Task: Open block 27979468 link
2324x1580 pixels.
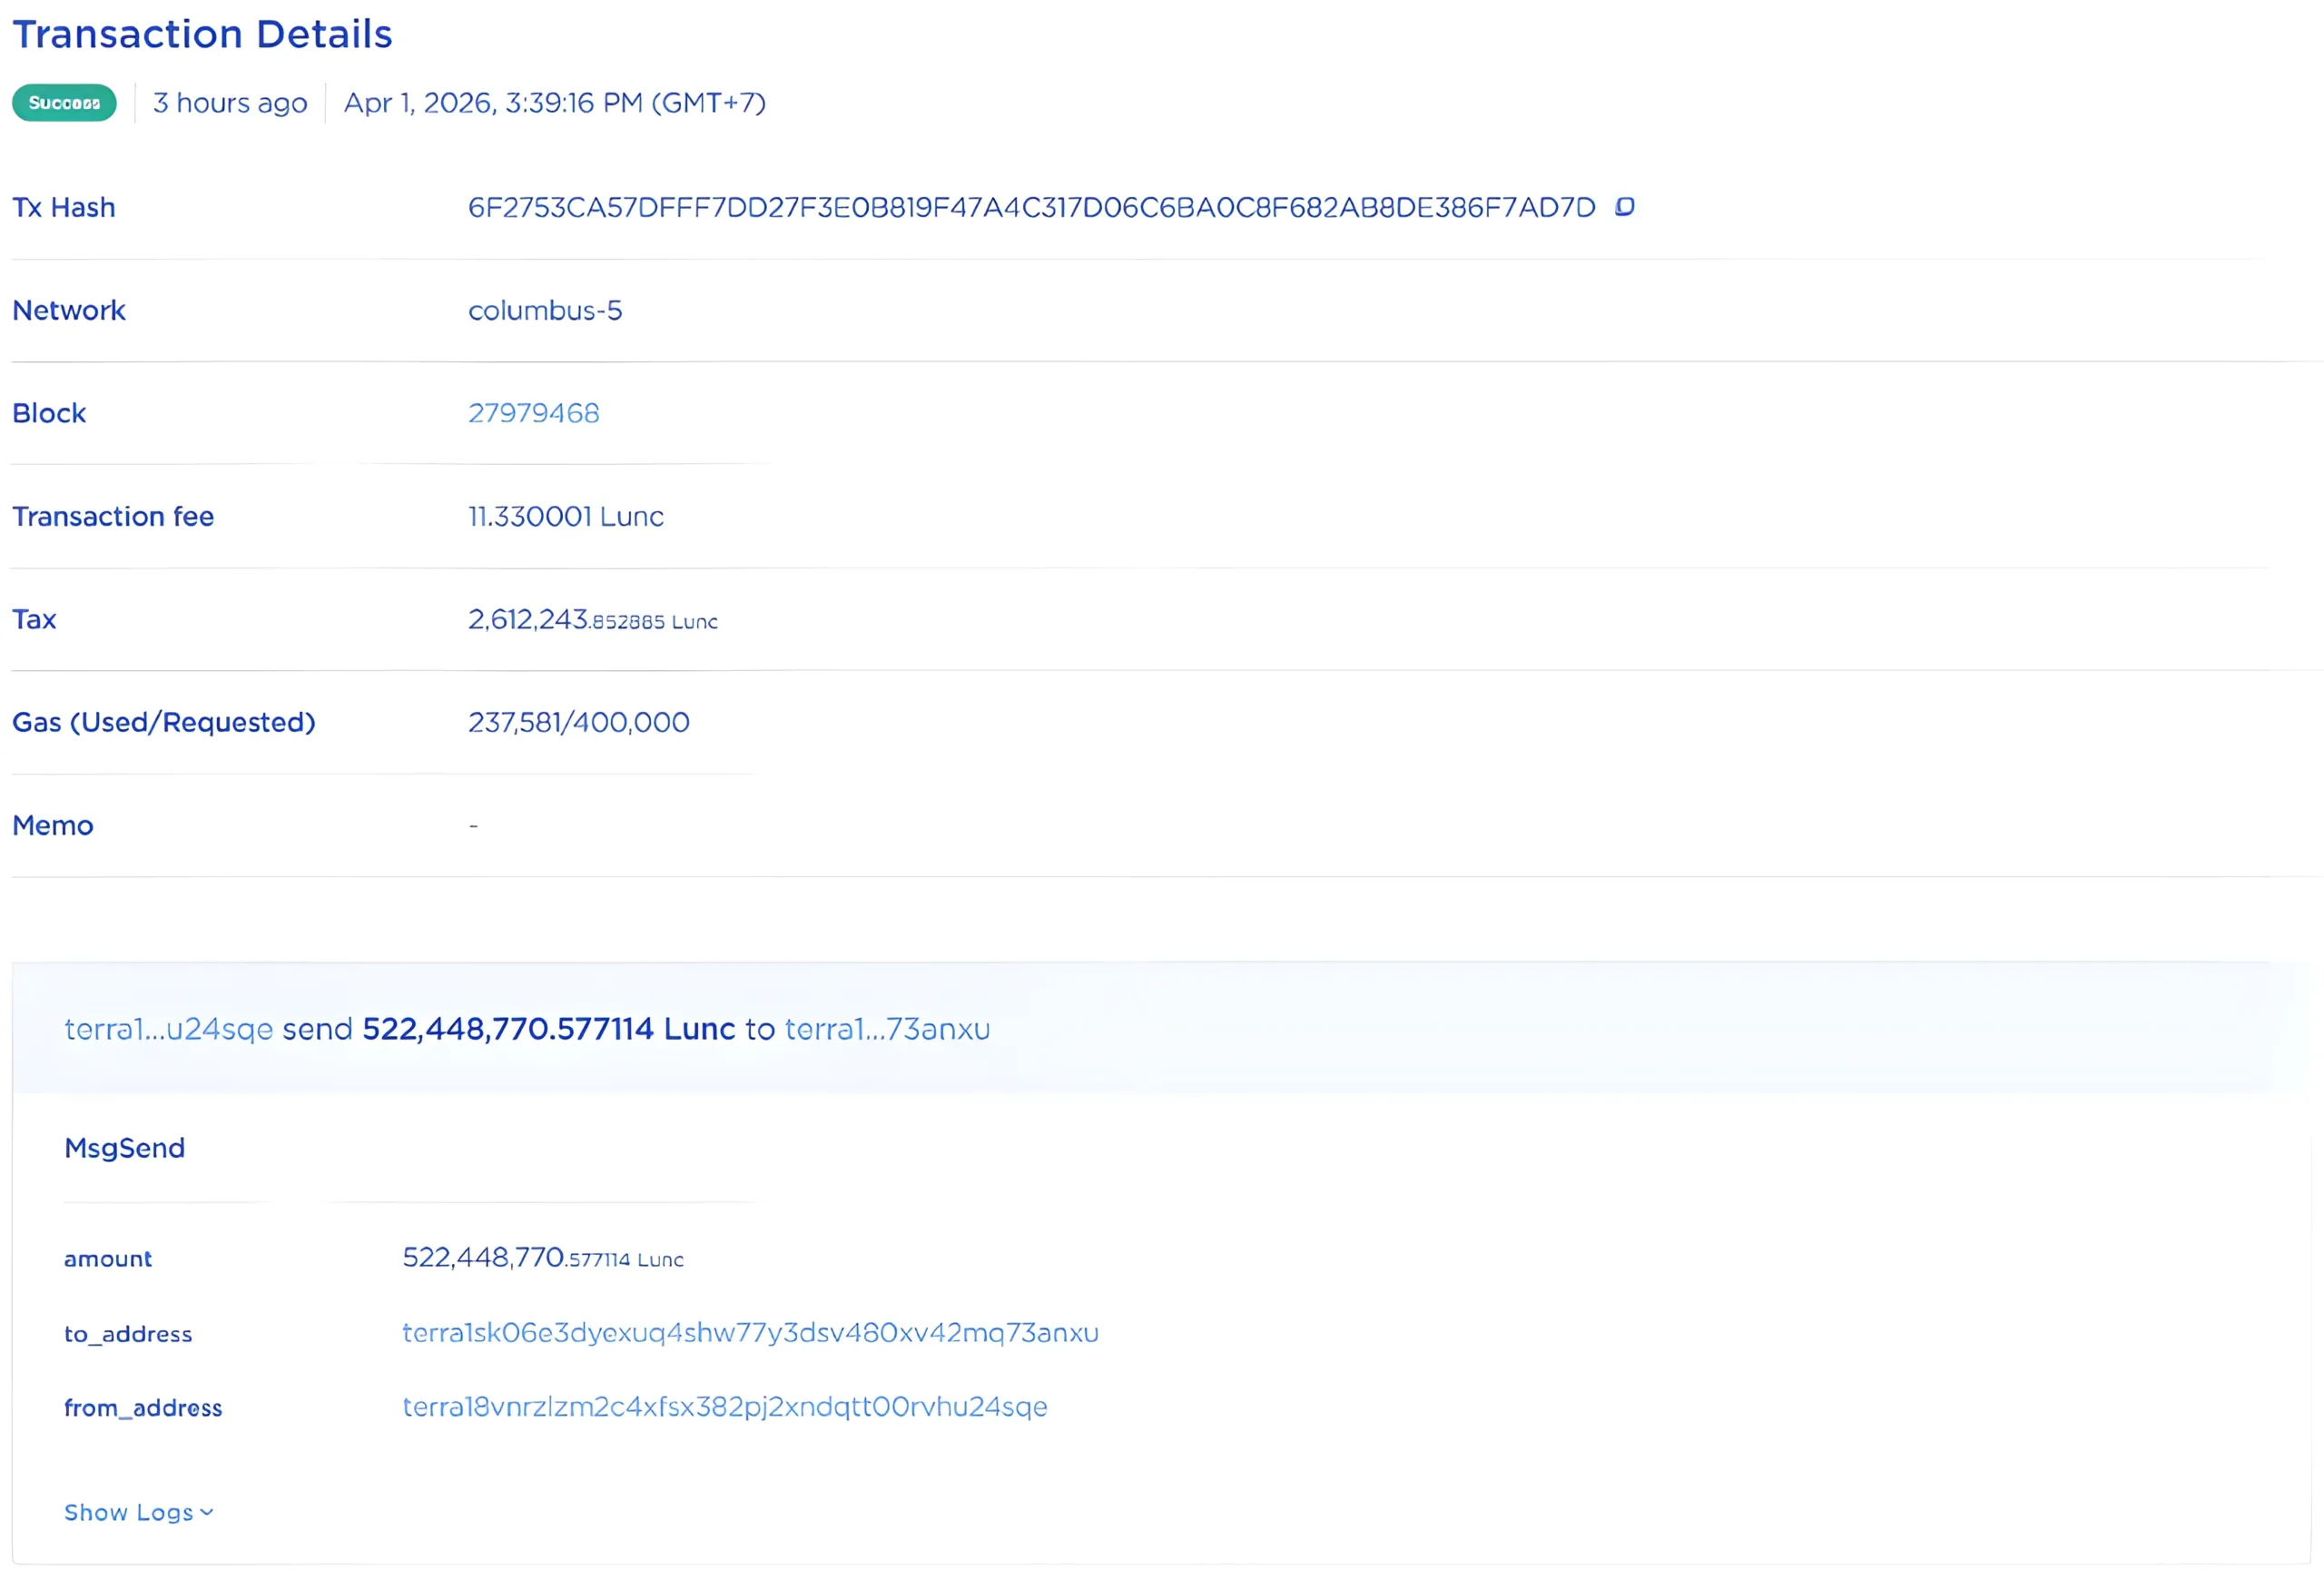Action: [x=533, y=413]
